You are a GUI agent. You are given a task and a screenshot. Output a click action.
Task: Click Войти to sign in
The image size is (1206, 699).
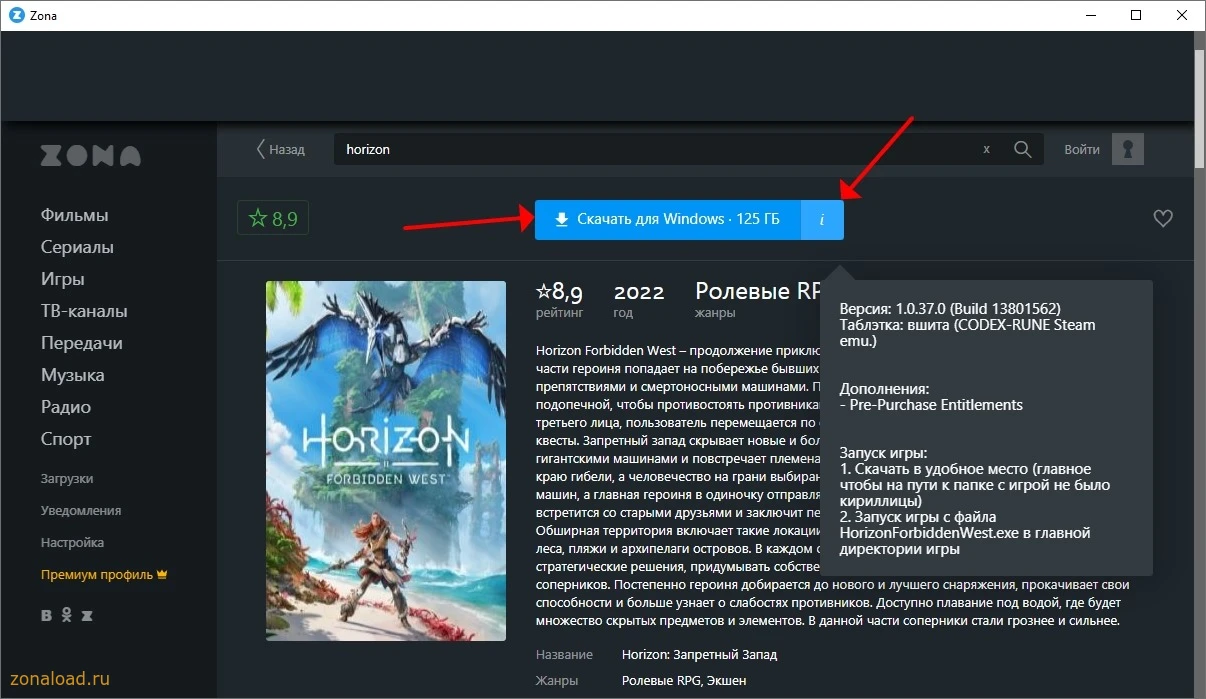1082,149
